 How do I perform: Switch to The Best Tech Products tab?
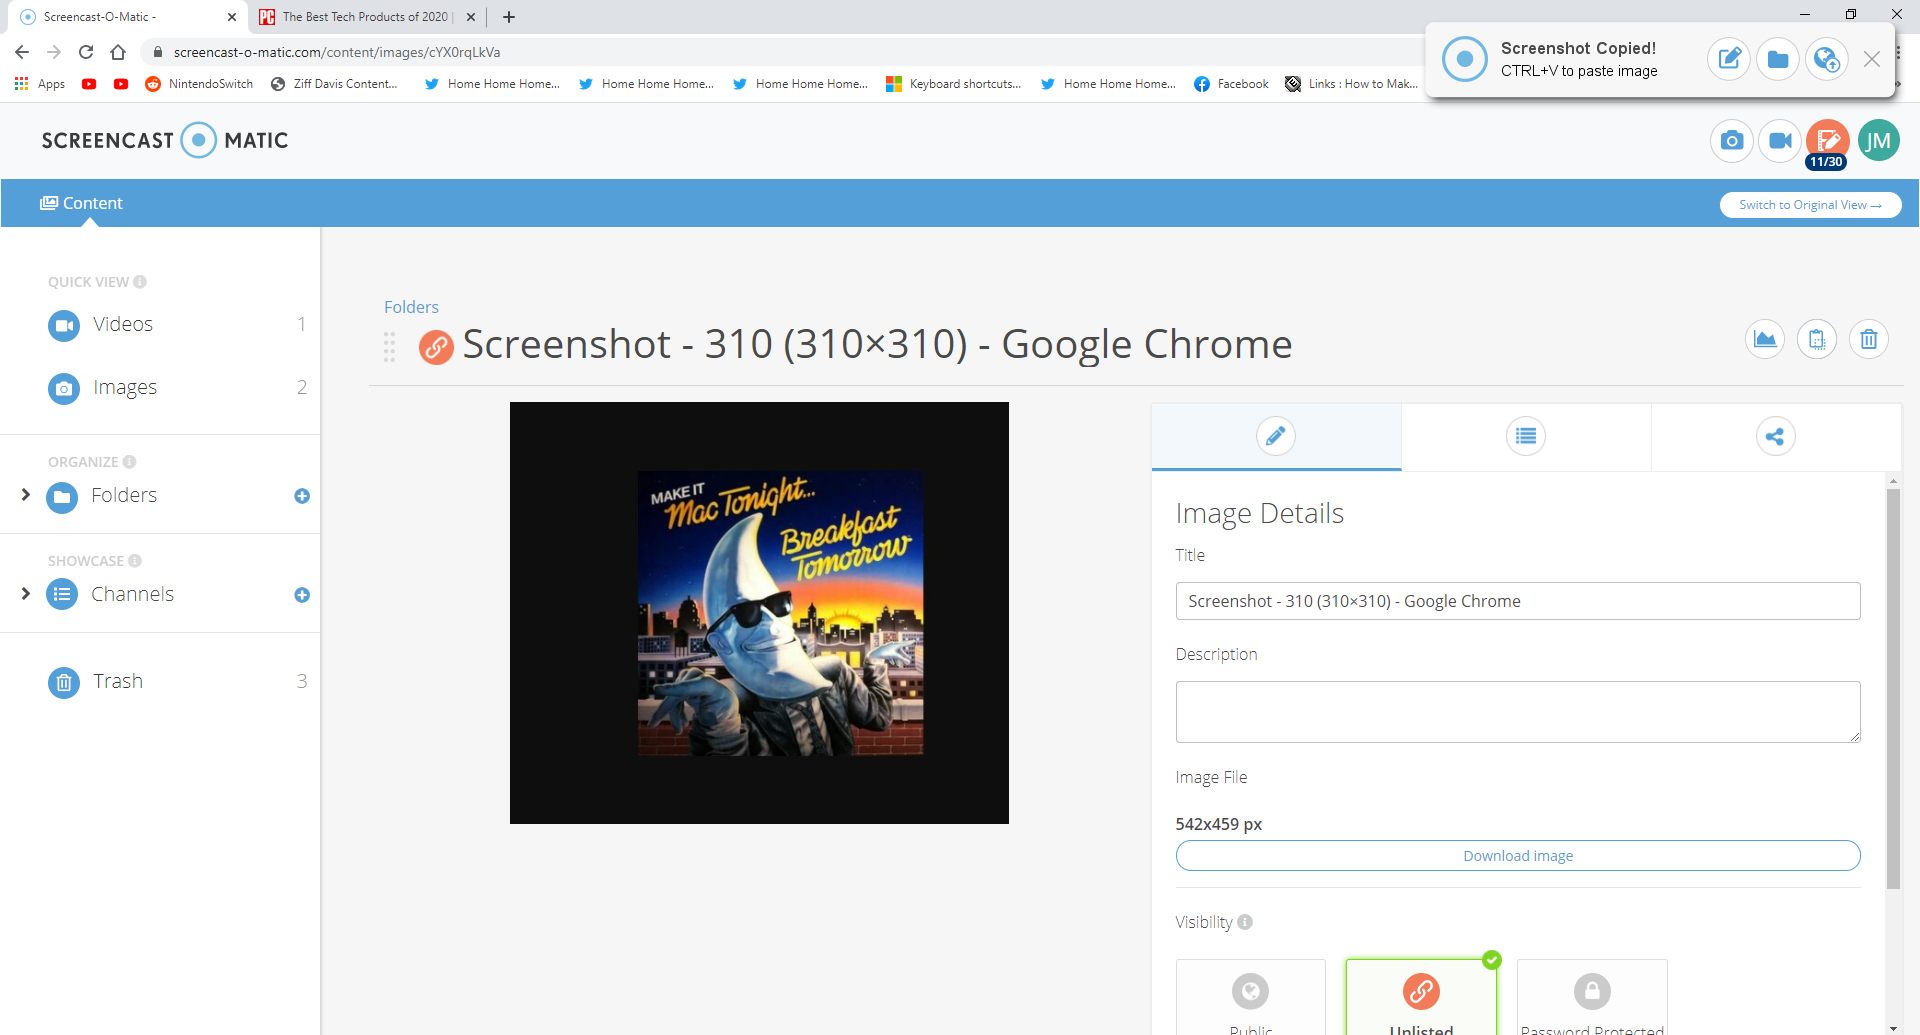[366, 17]
